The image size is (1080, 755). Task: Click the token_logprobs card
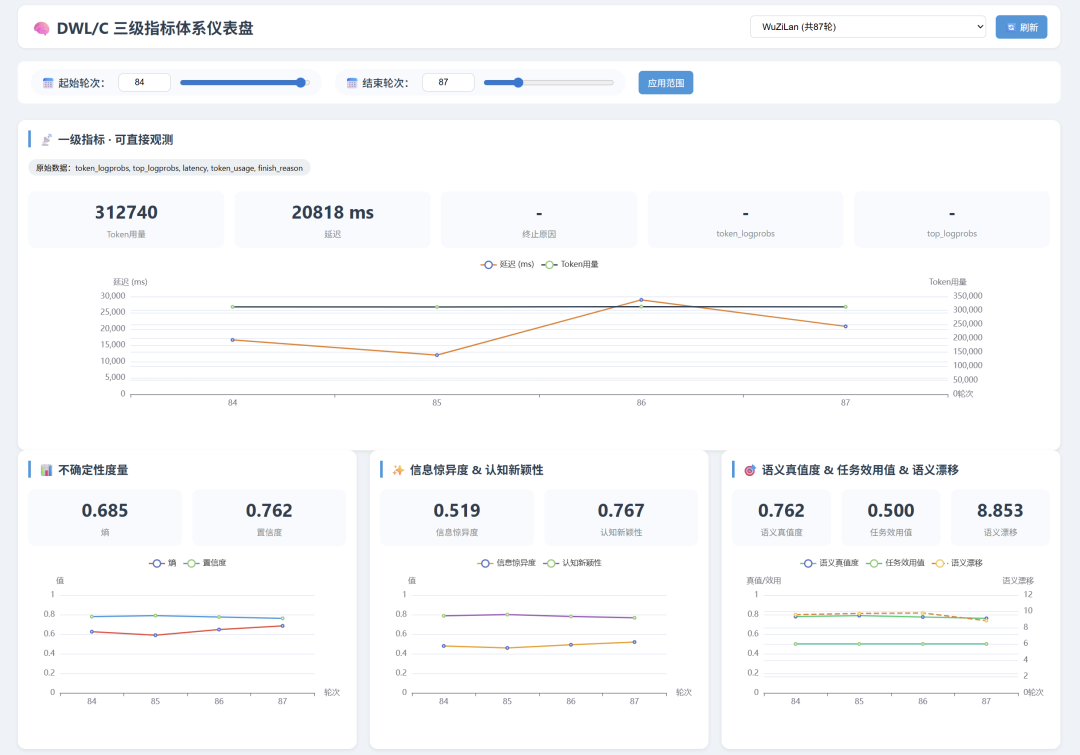745,220
